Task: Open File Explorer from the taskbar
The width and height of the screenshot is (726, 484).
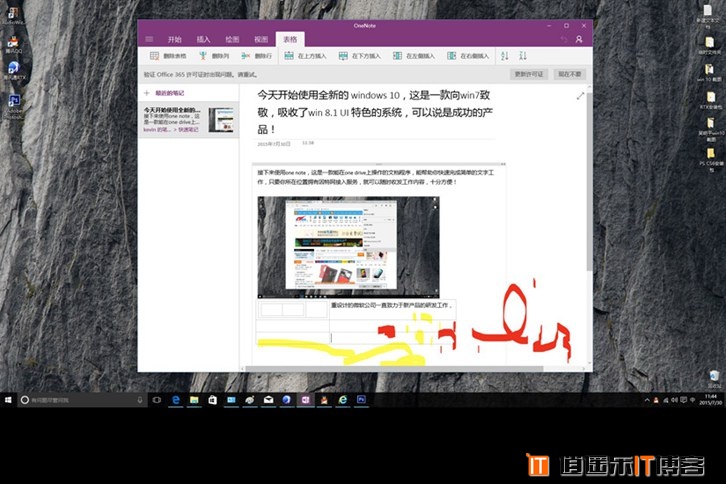Action: (x=194, y=400)
